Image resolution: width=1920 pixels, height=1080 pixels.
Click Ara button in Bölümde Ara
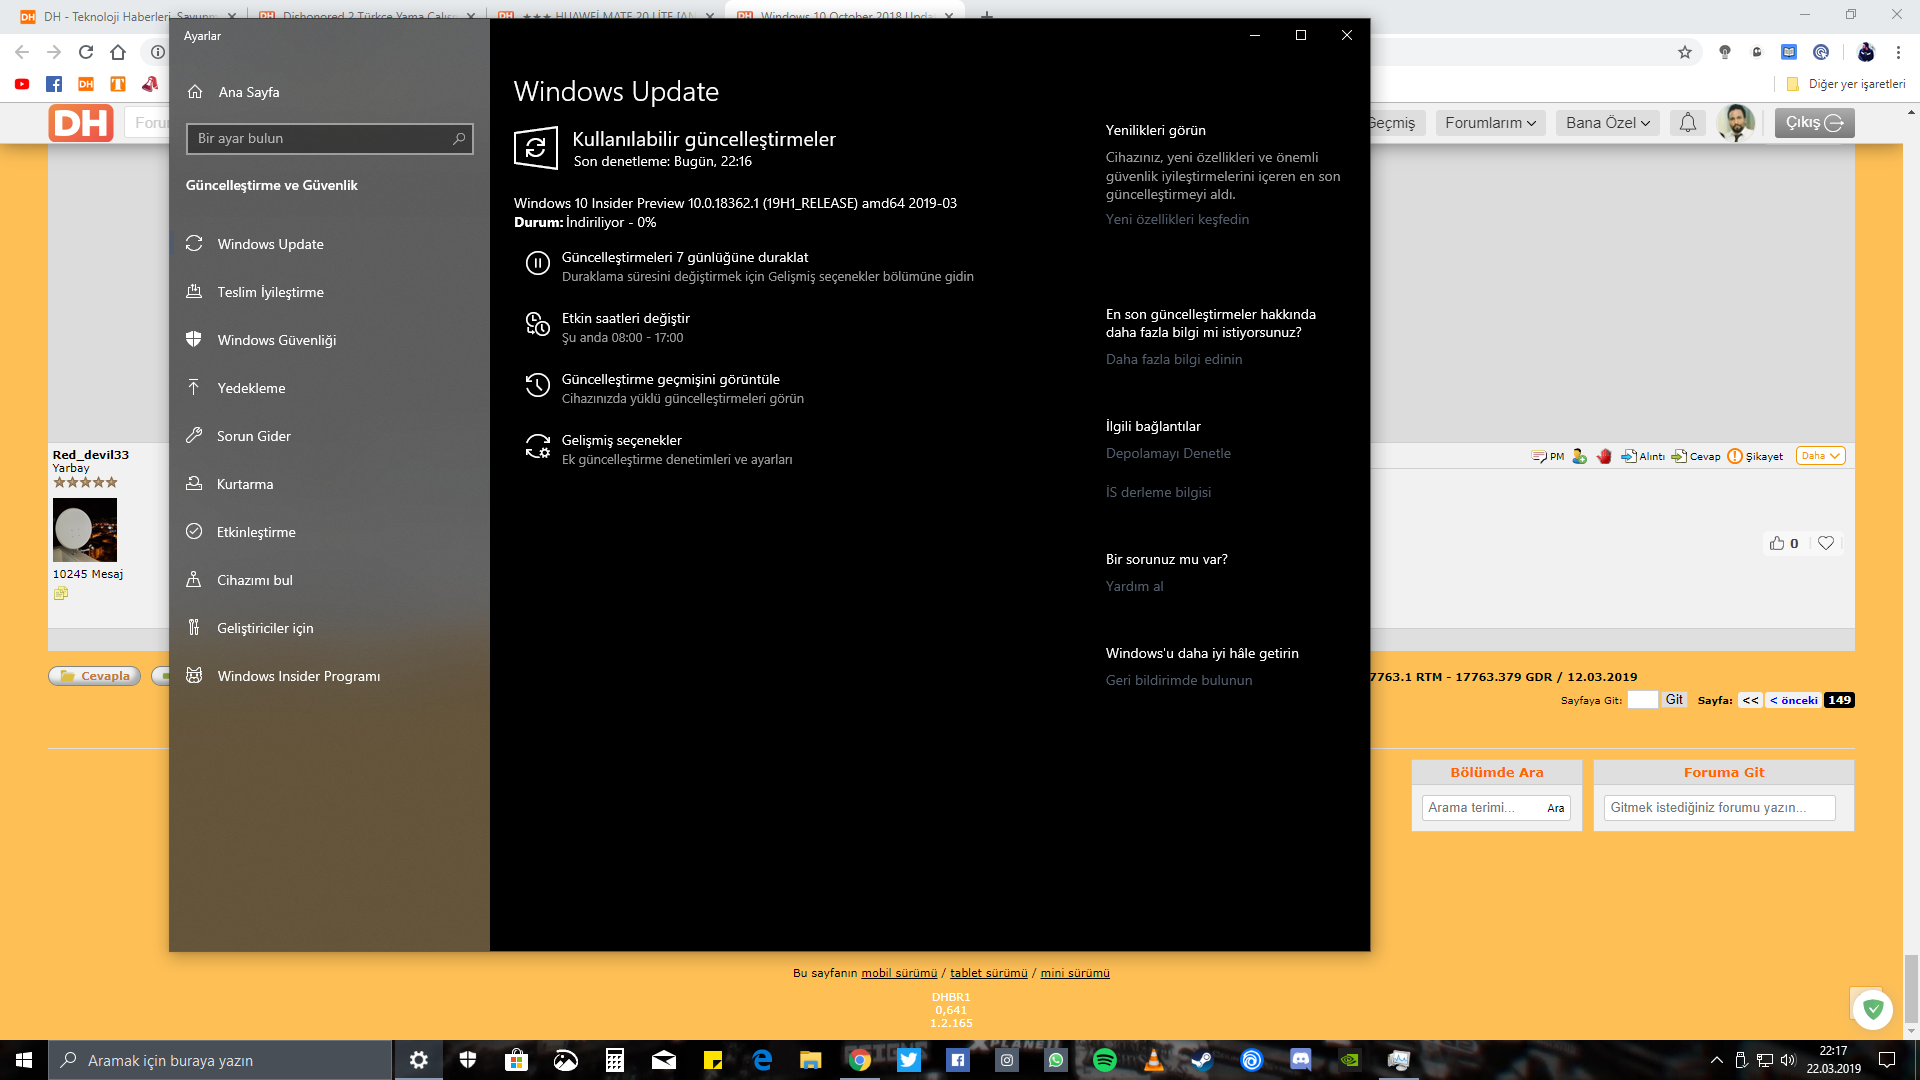pos(1556,808)
